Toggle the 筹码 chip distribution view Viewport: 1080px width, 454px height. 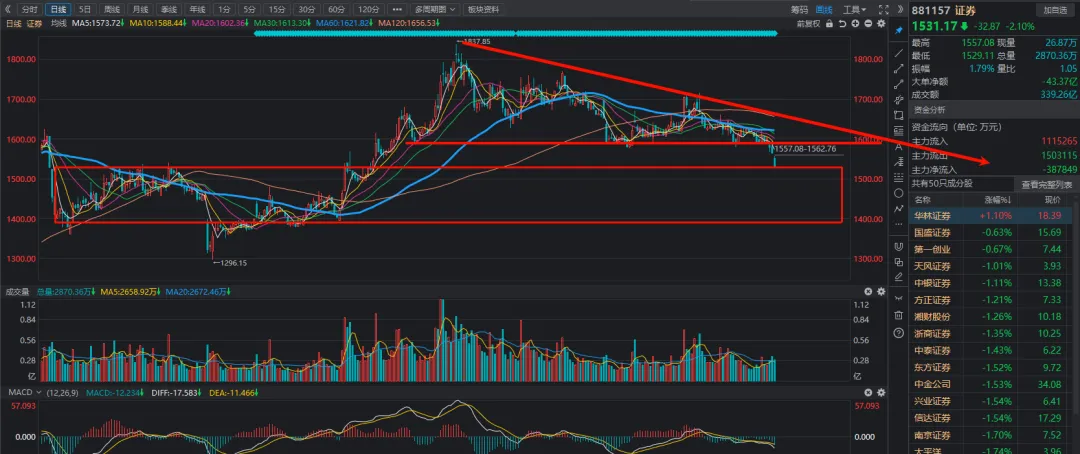click(799, 10)
